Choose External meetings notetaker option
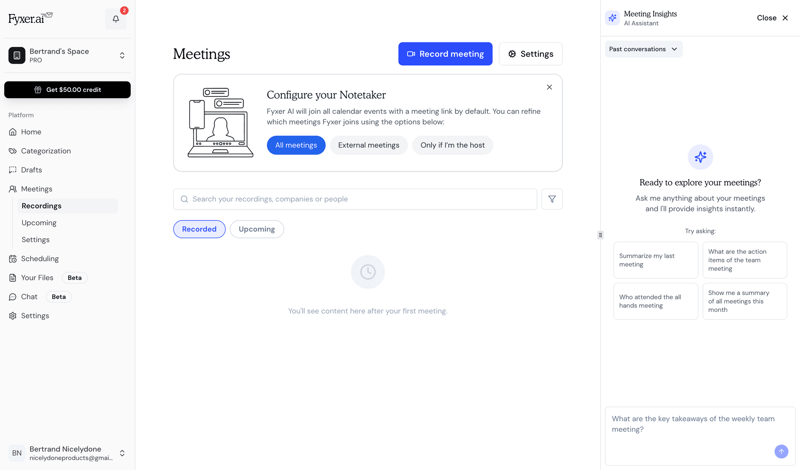The height and width of the screenshot is (470, 800). coord(368,145)
